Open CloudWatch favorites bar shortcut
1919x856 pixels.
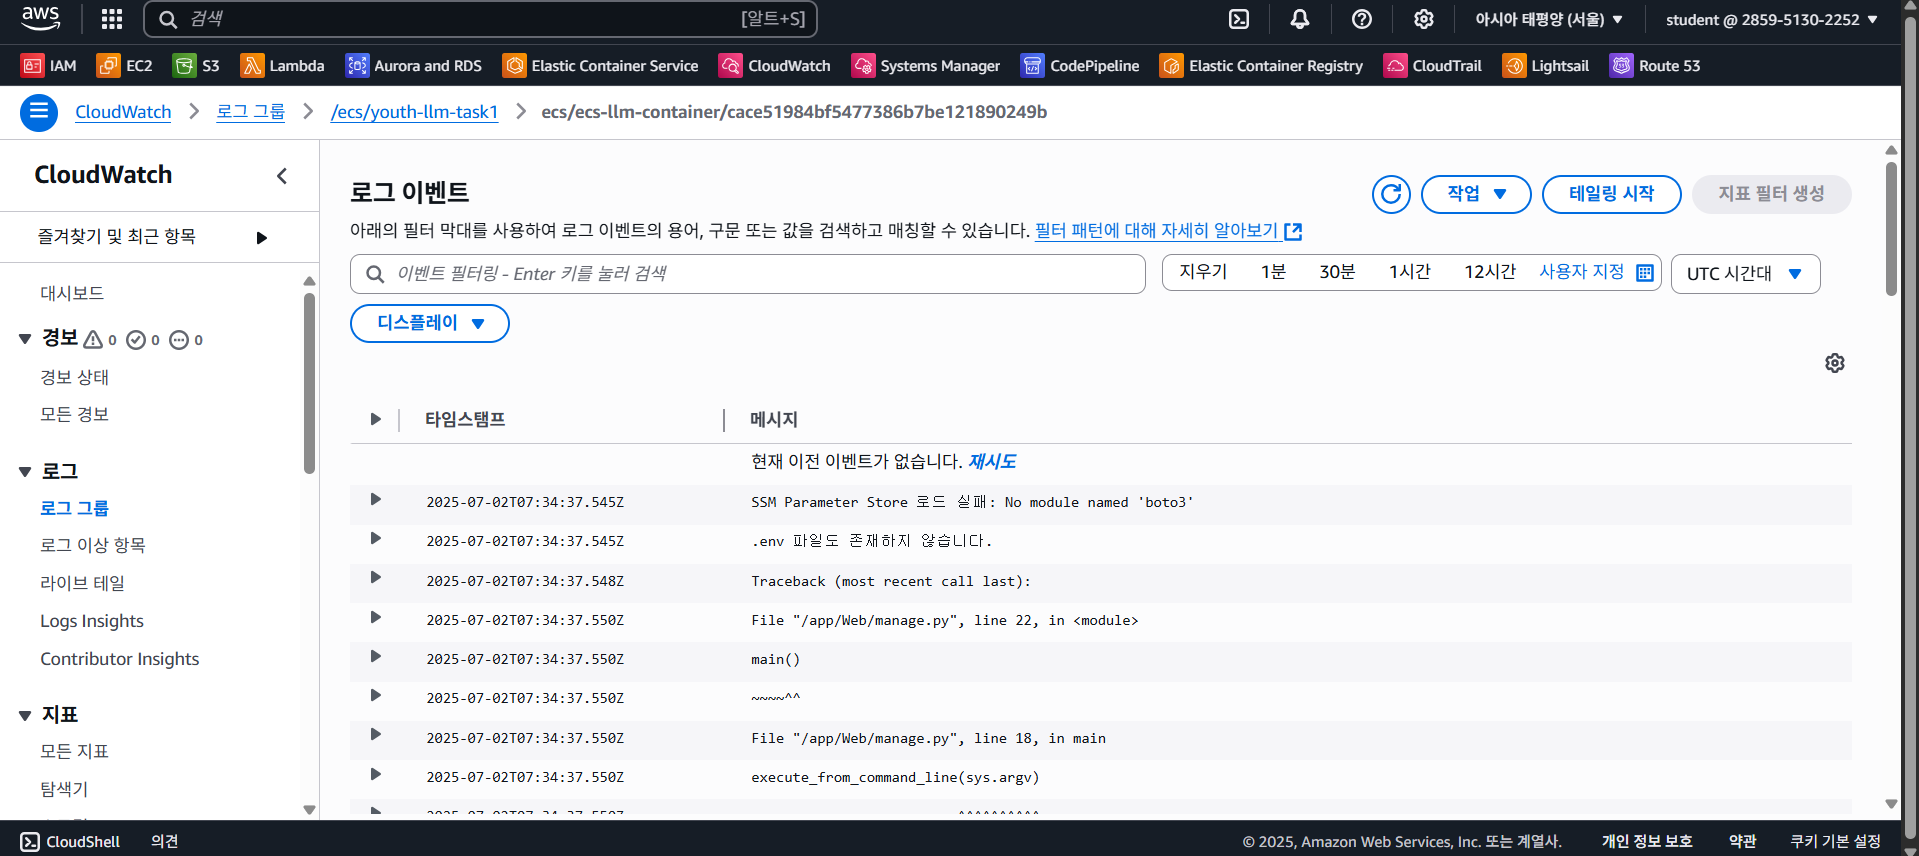pos(775,66)
